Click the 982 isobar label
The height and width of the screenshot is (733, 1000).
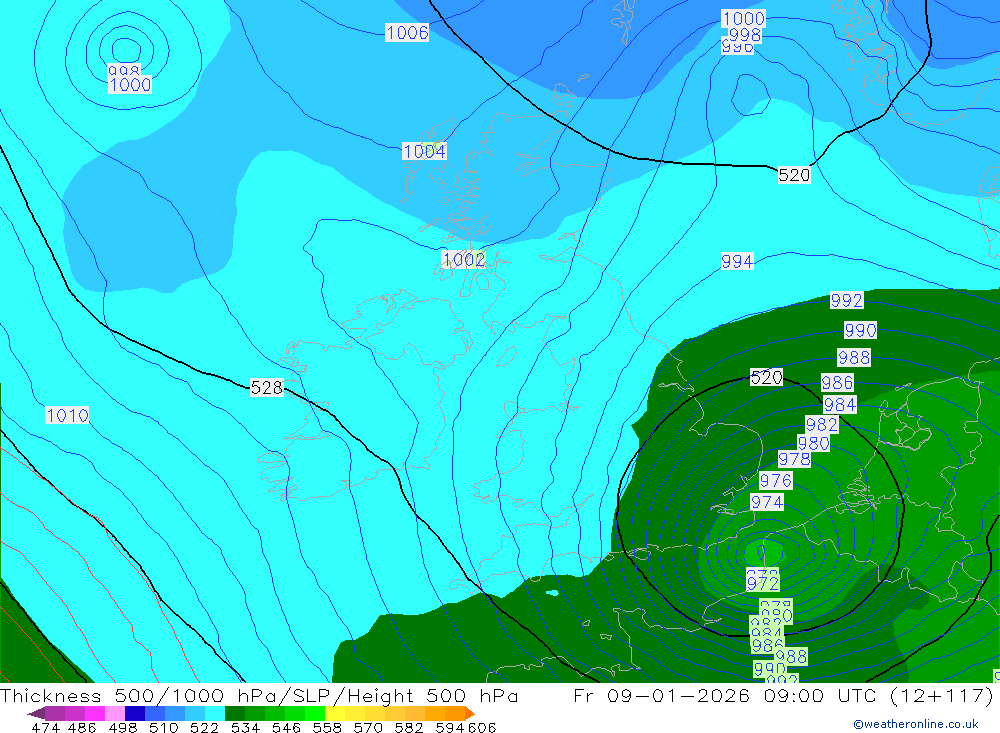821,424
